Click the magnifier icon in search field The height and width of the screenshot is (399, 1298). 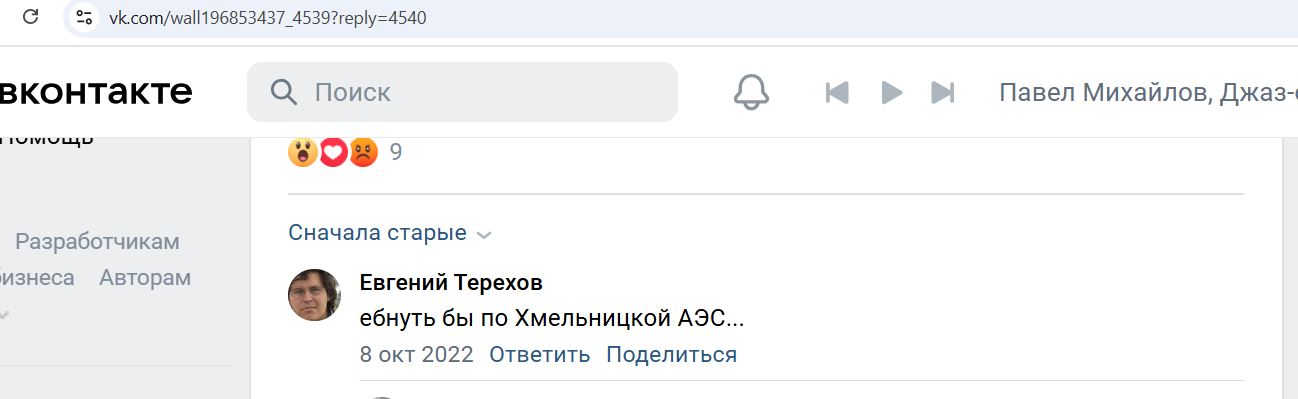click(x=285, y=93)
